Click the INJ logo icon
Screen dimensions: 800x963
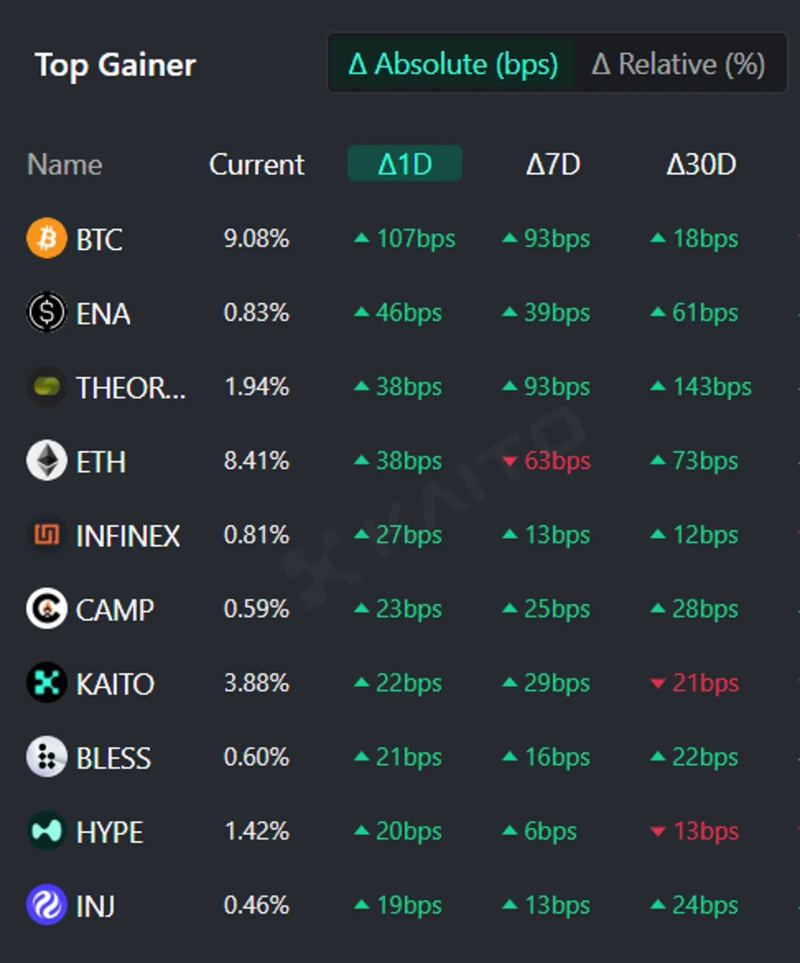coord(46,905)
